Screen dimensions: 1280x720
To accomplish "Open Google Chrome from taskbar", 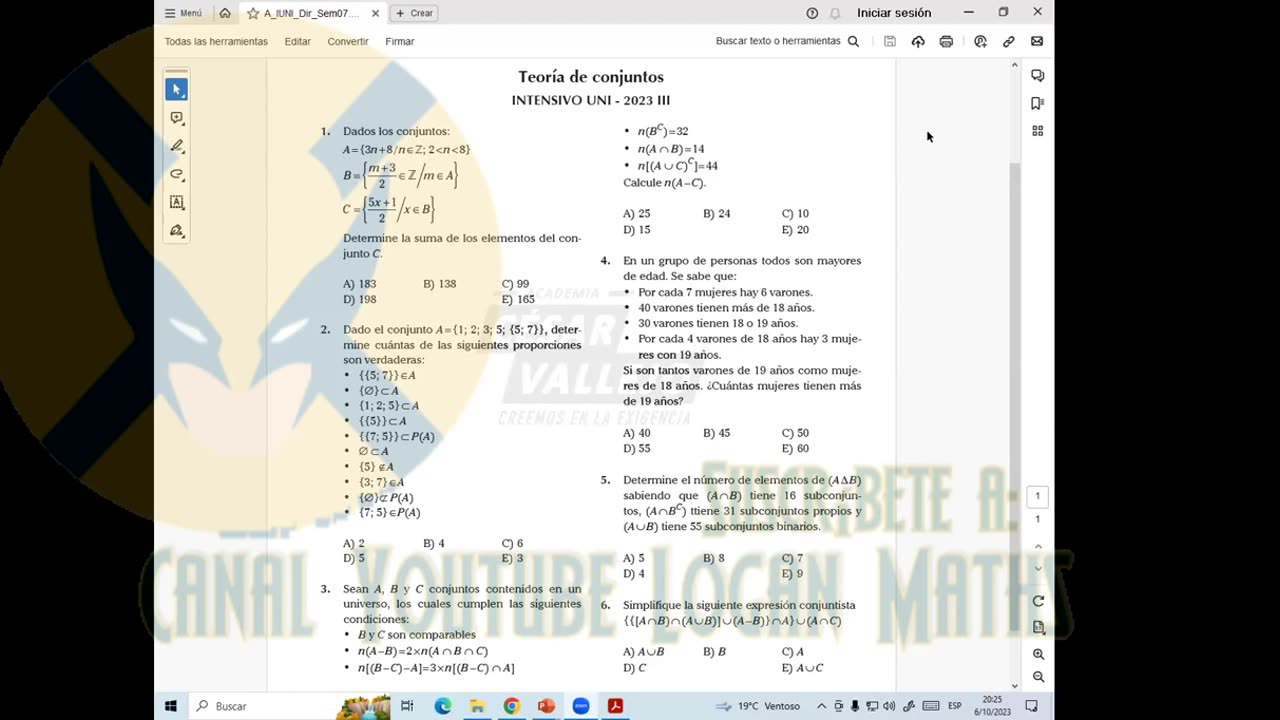I will [511, 706].
